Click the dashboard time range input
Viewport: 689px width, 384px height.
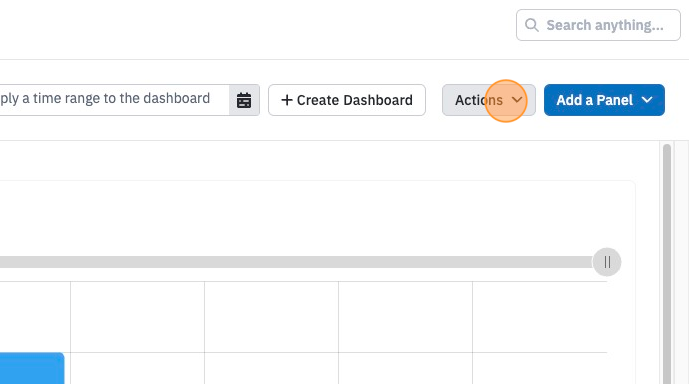[114, 100]
